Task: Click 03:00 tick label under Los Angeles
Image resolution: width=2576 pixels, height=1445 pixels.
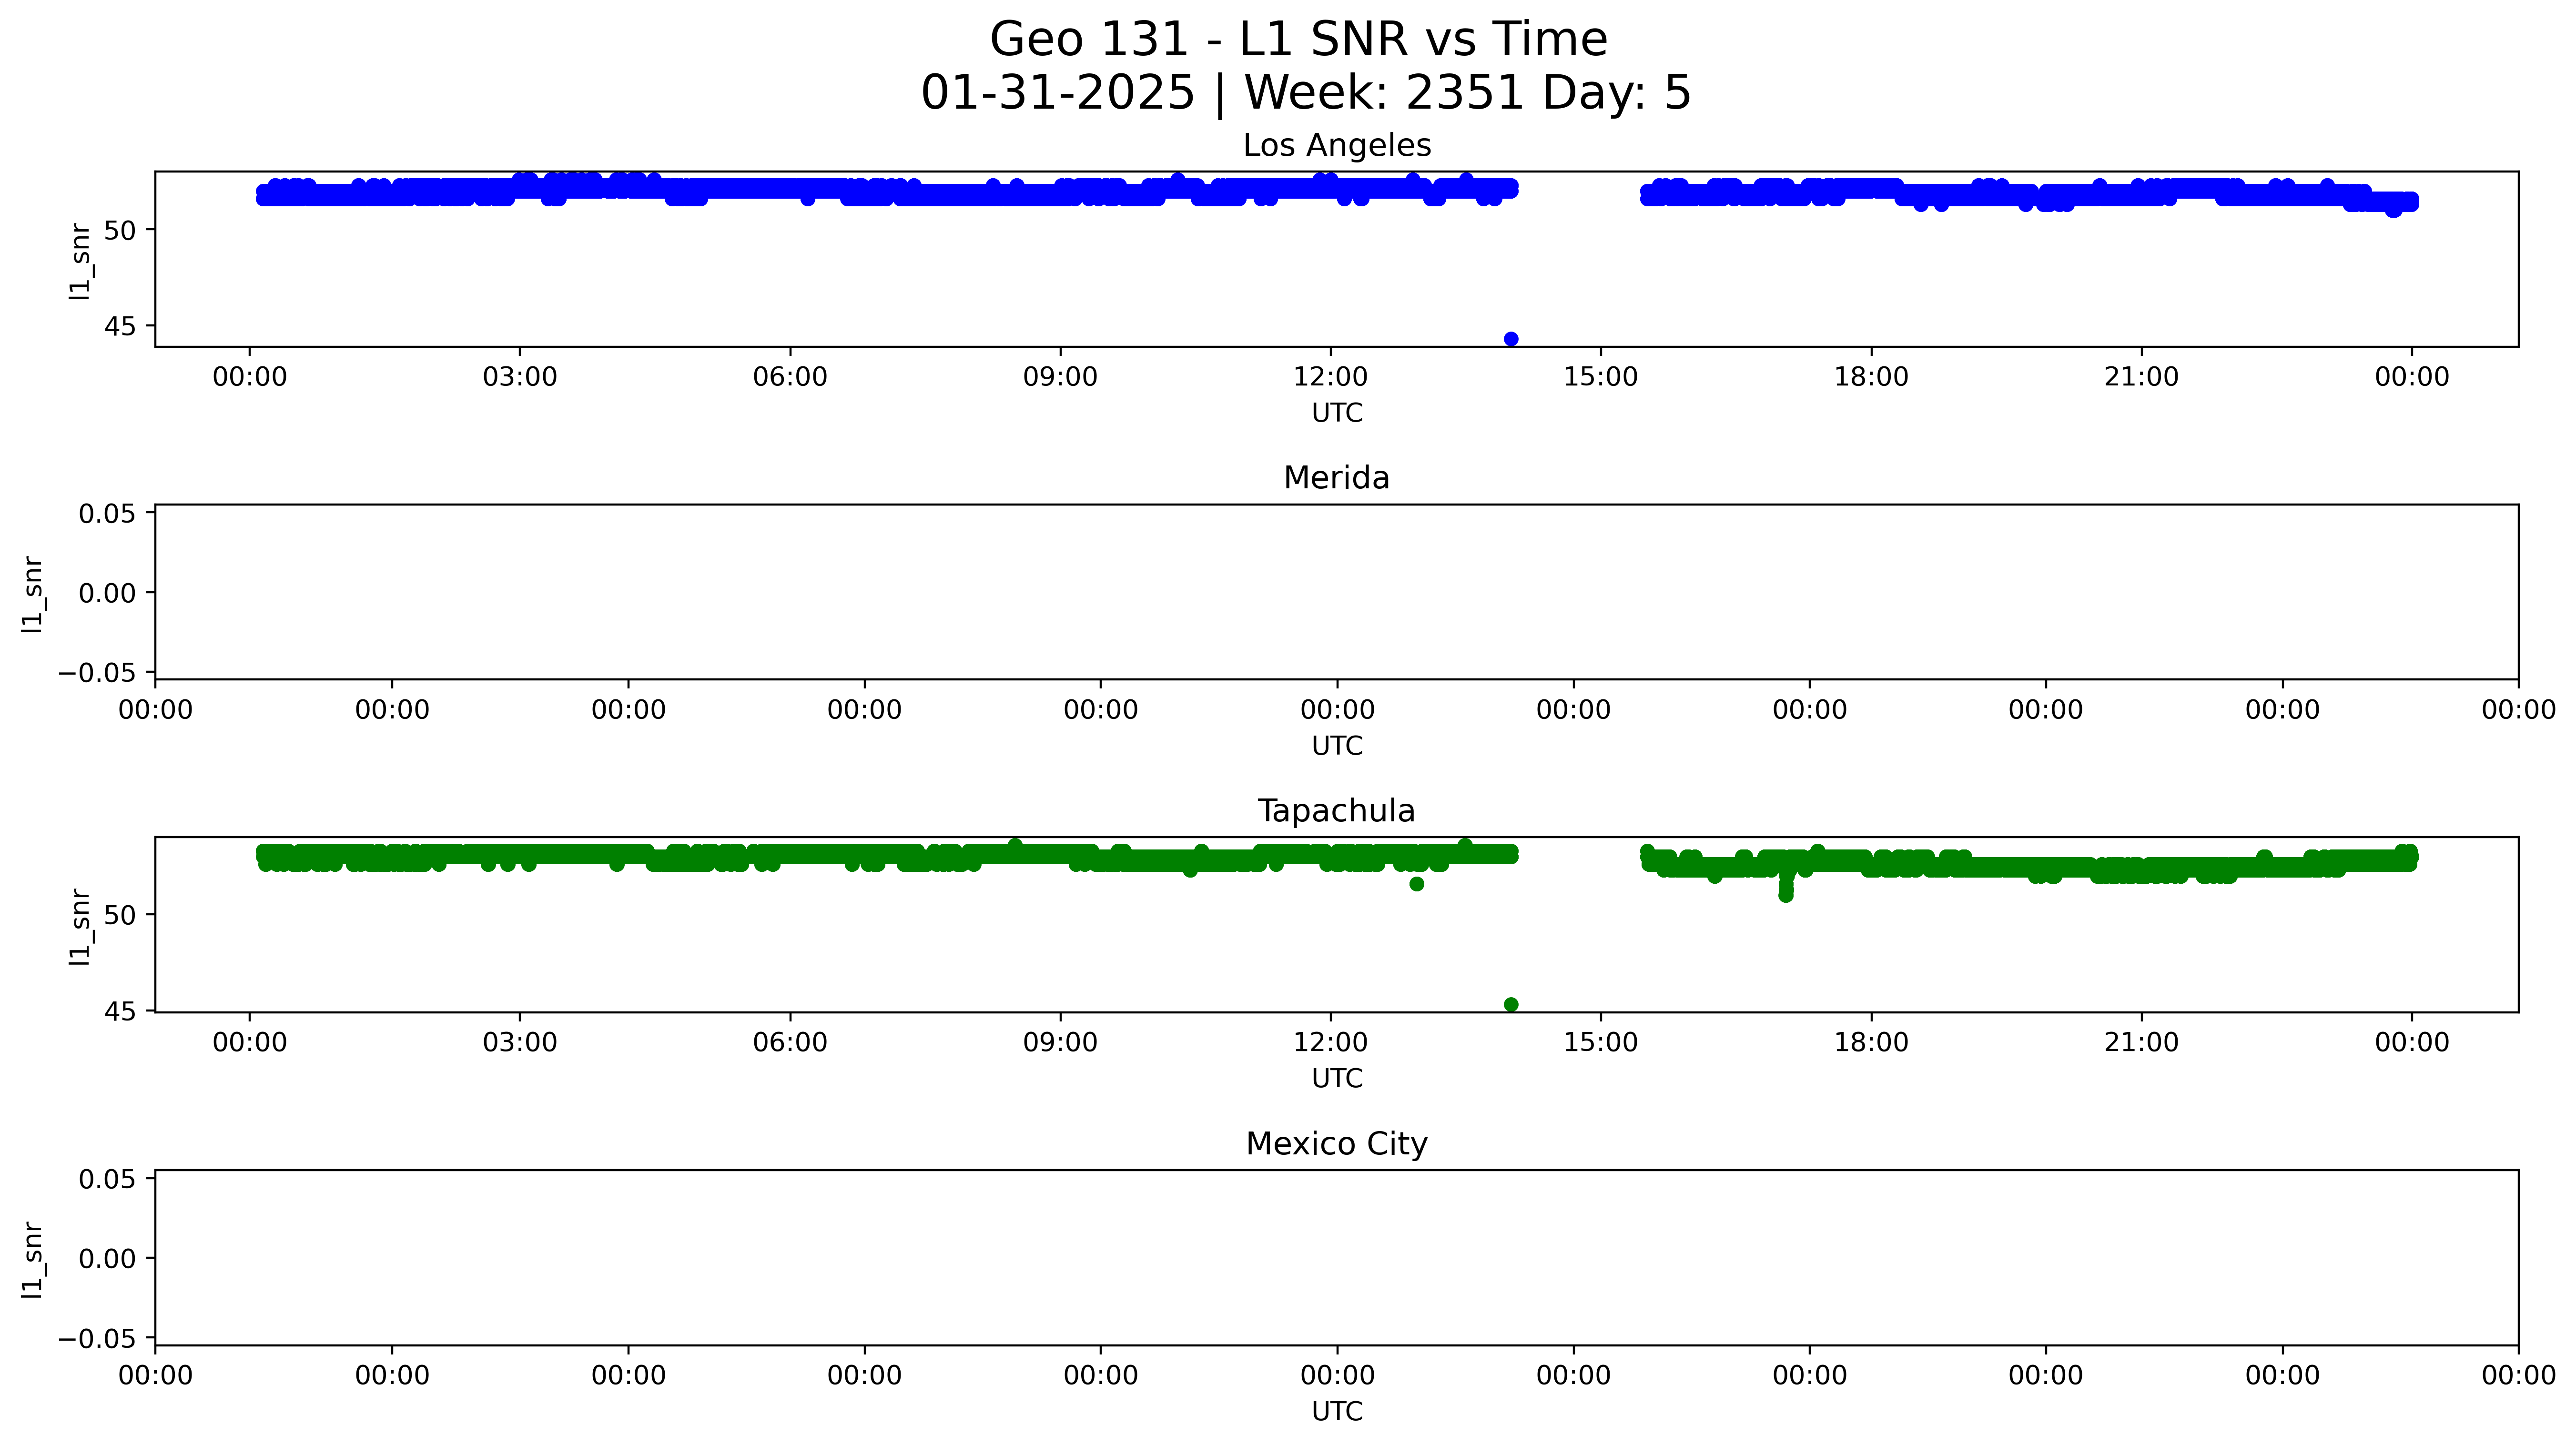Action: [x=519, y=378]
